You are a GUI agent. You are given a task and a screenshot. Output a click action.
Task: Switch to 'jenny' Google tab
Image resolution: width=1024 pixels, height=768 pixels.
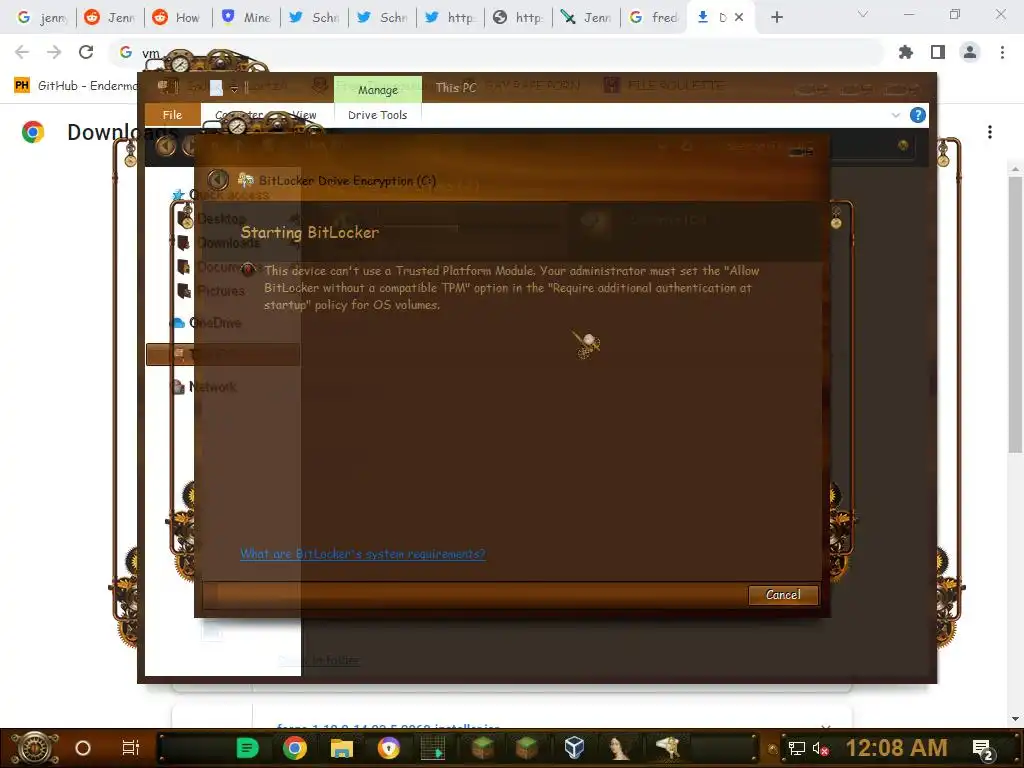pos(40,18)
